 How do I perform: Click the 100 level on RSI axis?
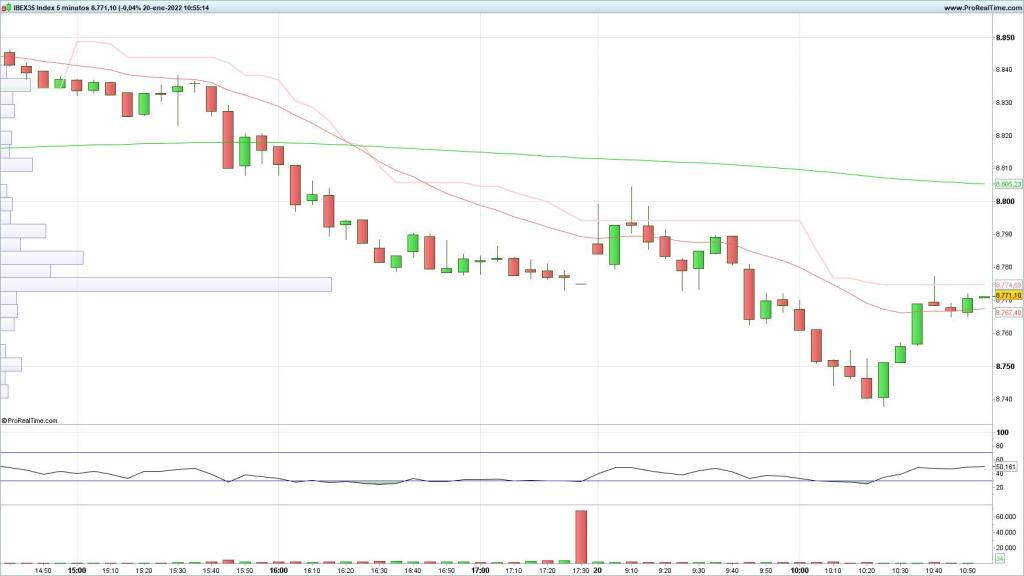[999, 433]
